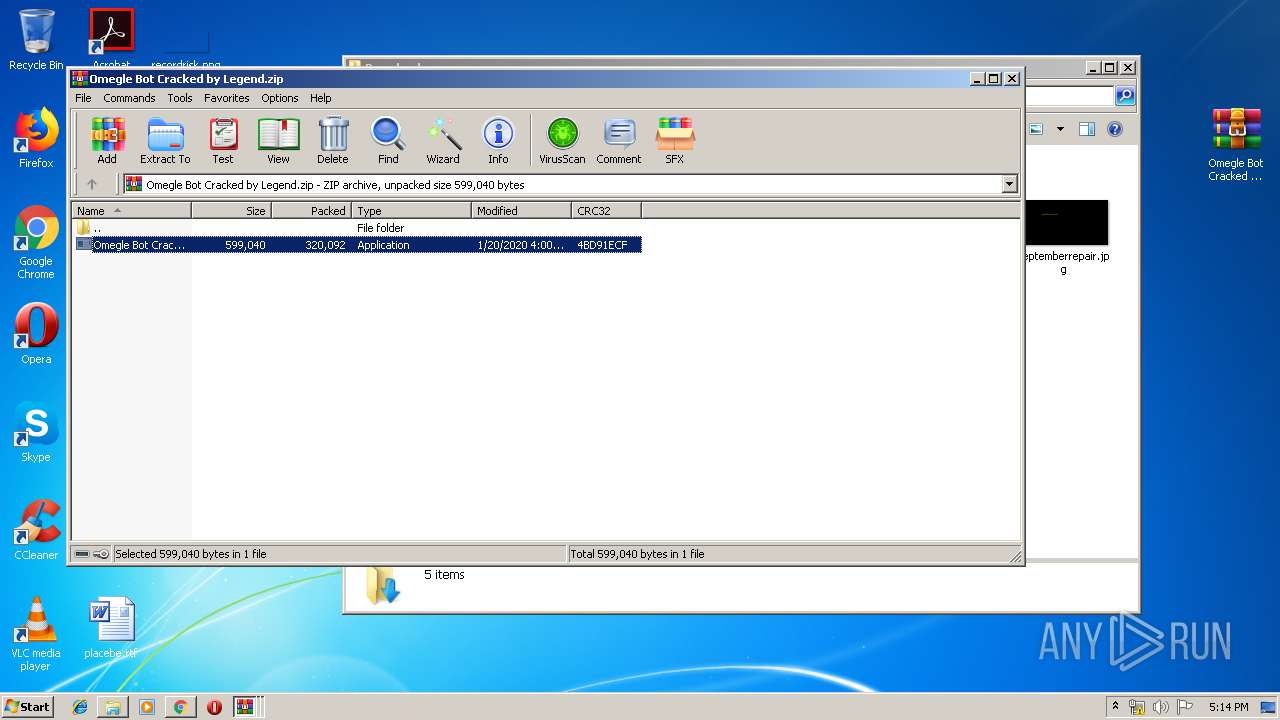
Task: Show hidden tray icons arrow
Action: pyautogui.click(x=1115, y=707)
